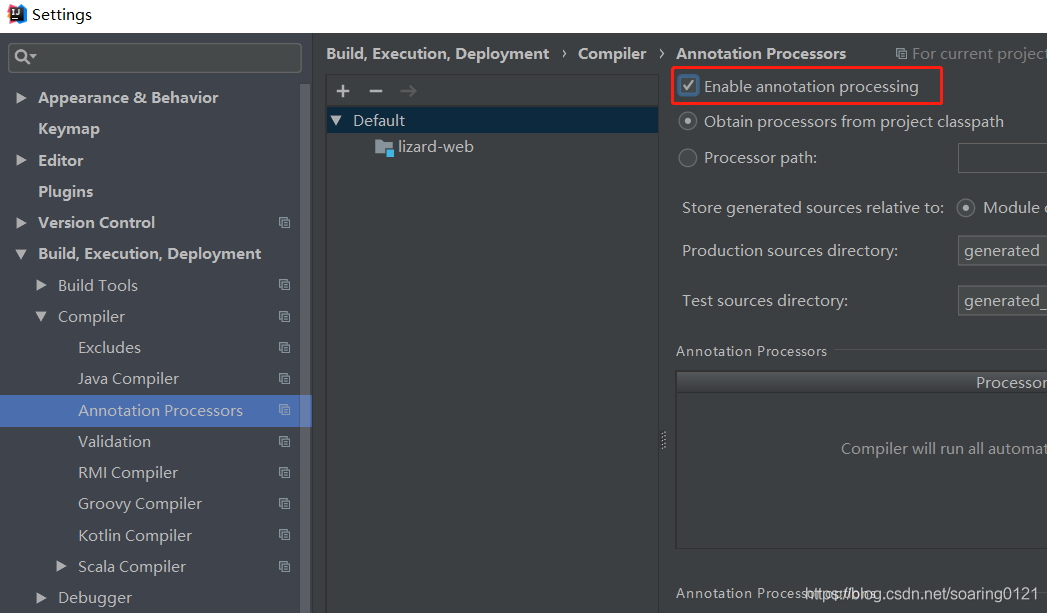Click project-level icon beside Scala Compiler
1047x613 pixels.
tap(284, 566)
